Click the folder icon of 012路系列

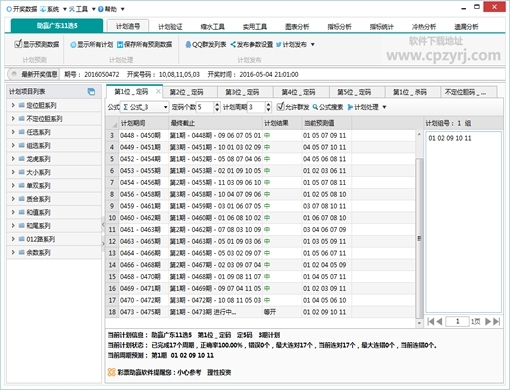pos(22,239)
